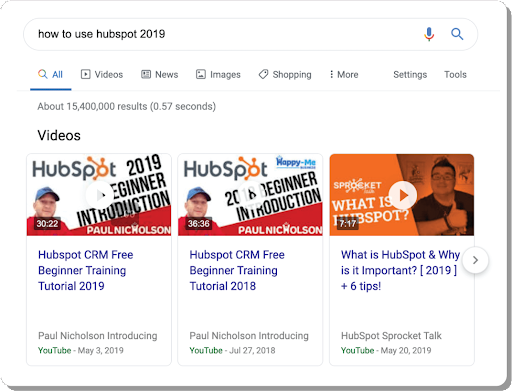
Task: Click the 30:22 duration badge
Action: [47, 223]
